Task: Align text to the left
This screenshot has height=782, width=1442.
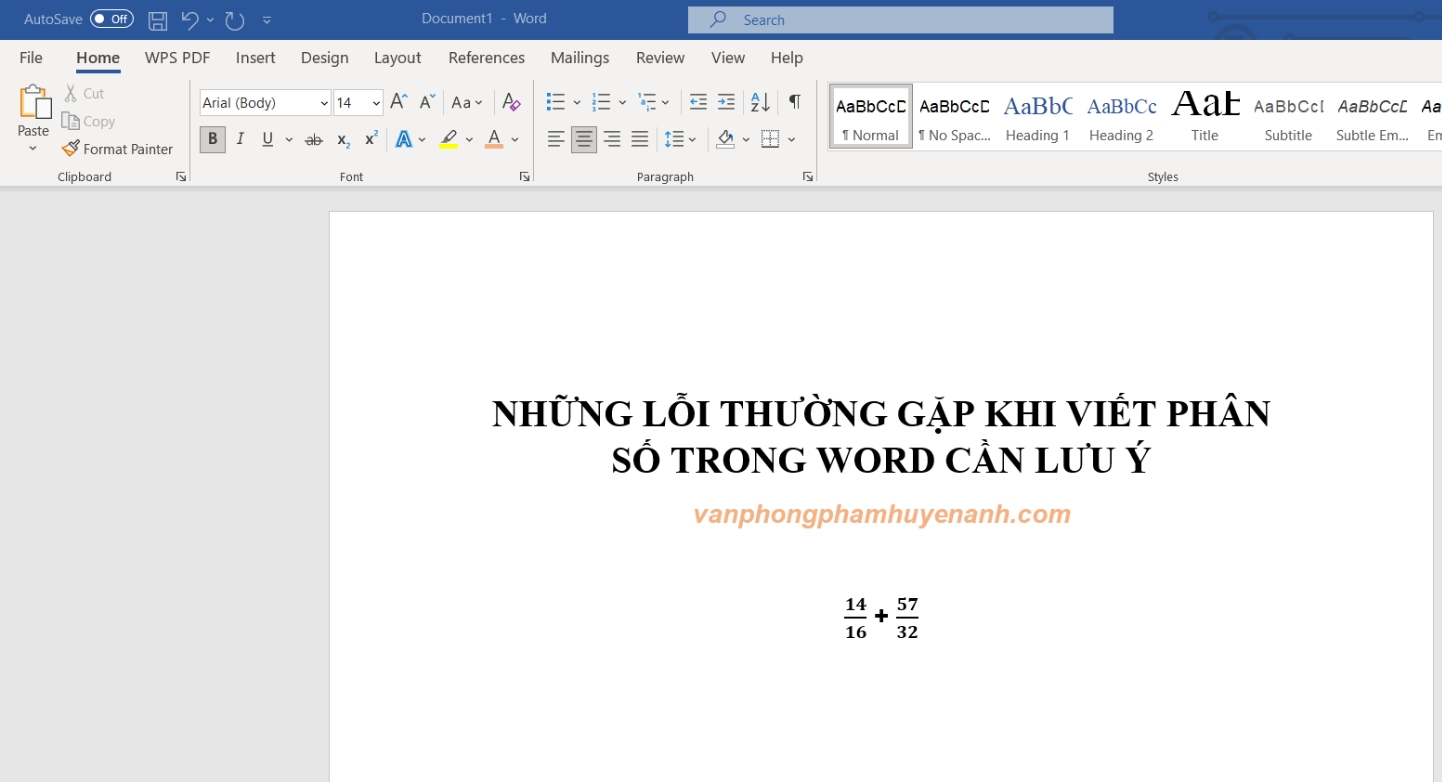Action: pyautogui.click(x=556, y=139)
